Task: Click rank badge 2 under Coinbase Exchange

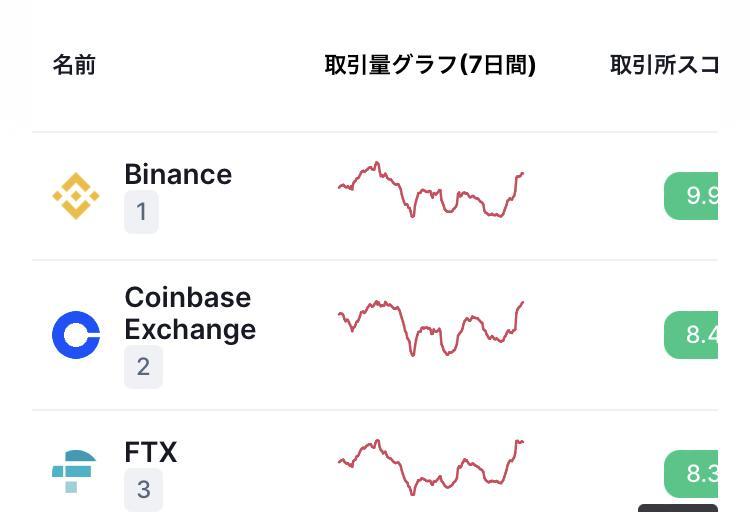Action: click(x=143, y=367)
